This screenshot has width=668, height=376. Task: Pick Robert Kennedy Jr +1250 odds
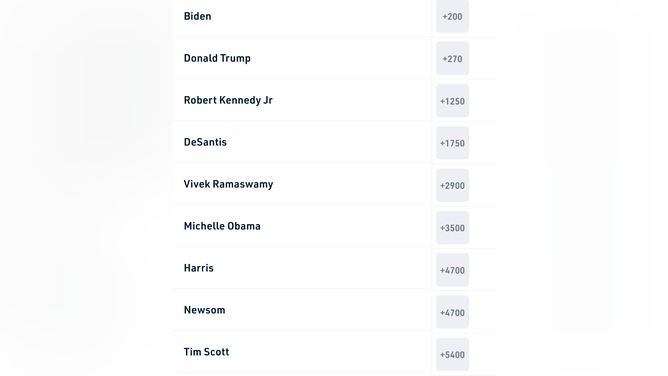pos(452,101)
